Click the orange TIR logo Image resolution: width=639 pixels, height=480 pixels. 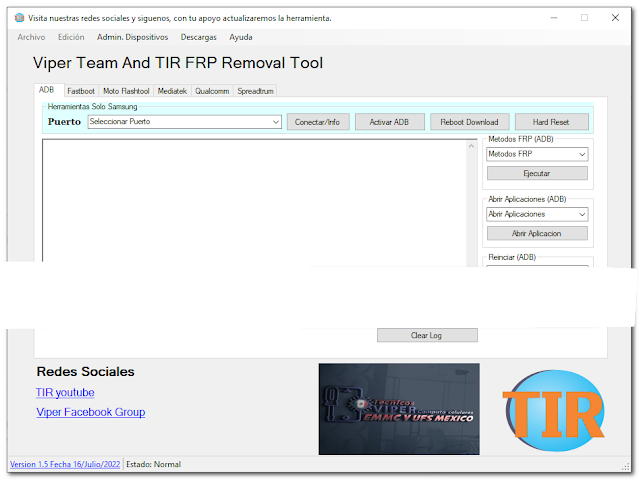coord(554,411)
